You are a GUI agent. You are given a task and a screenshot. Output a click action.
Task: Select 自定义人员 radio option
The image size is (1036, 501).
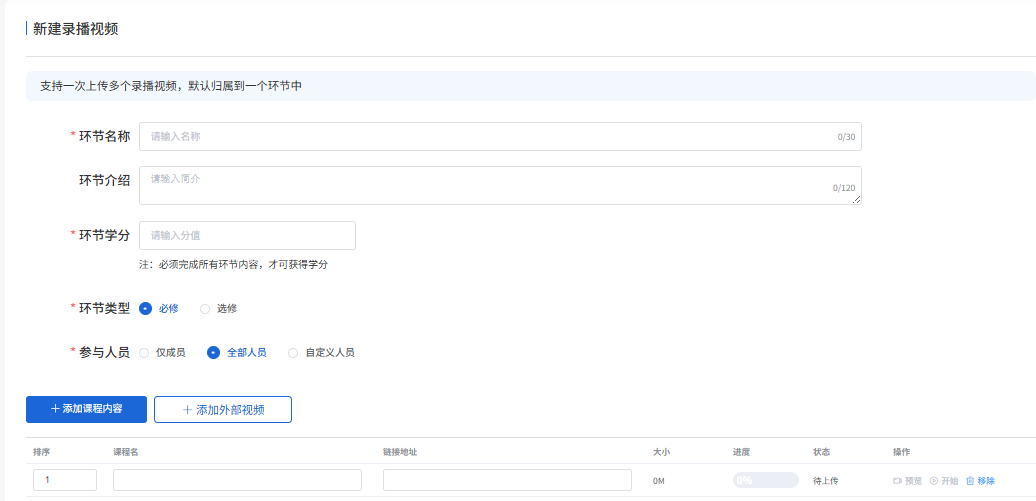coord(293,352)
